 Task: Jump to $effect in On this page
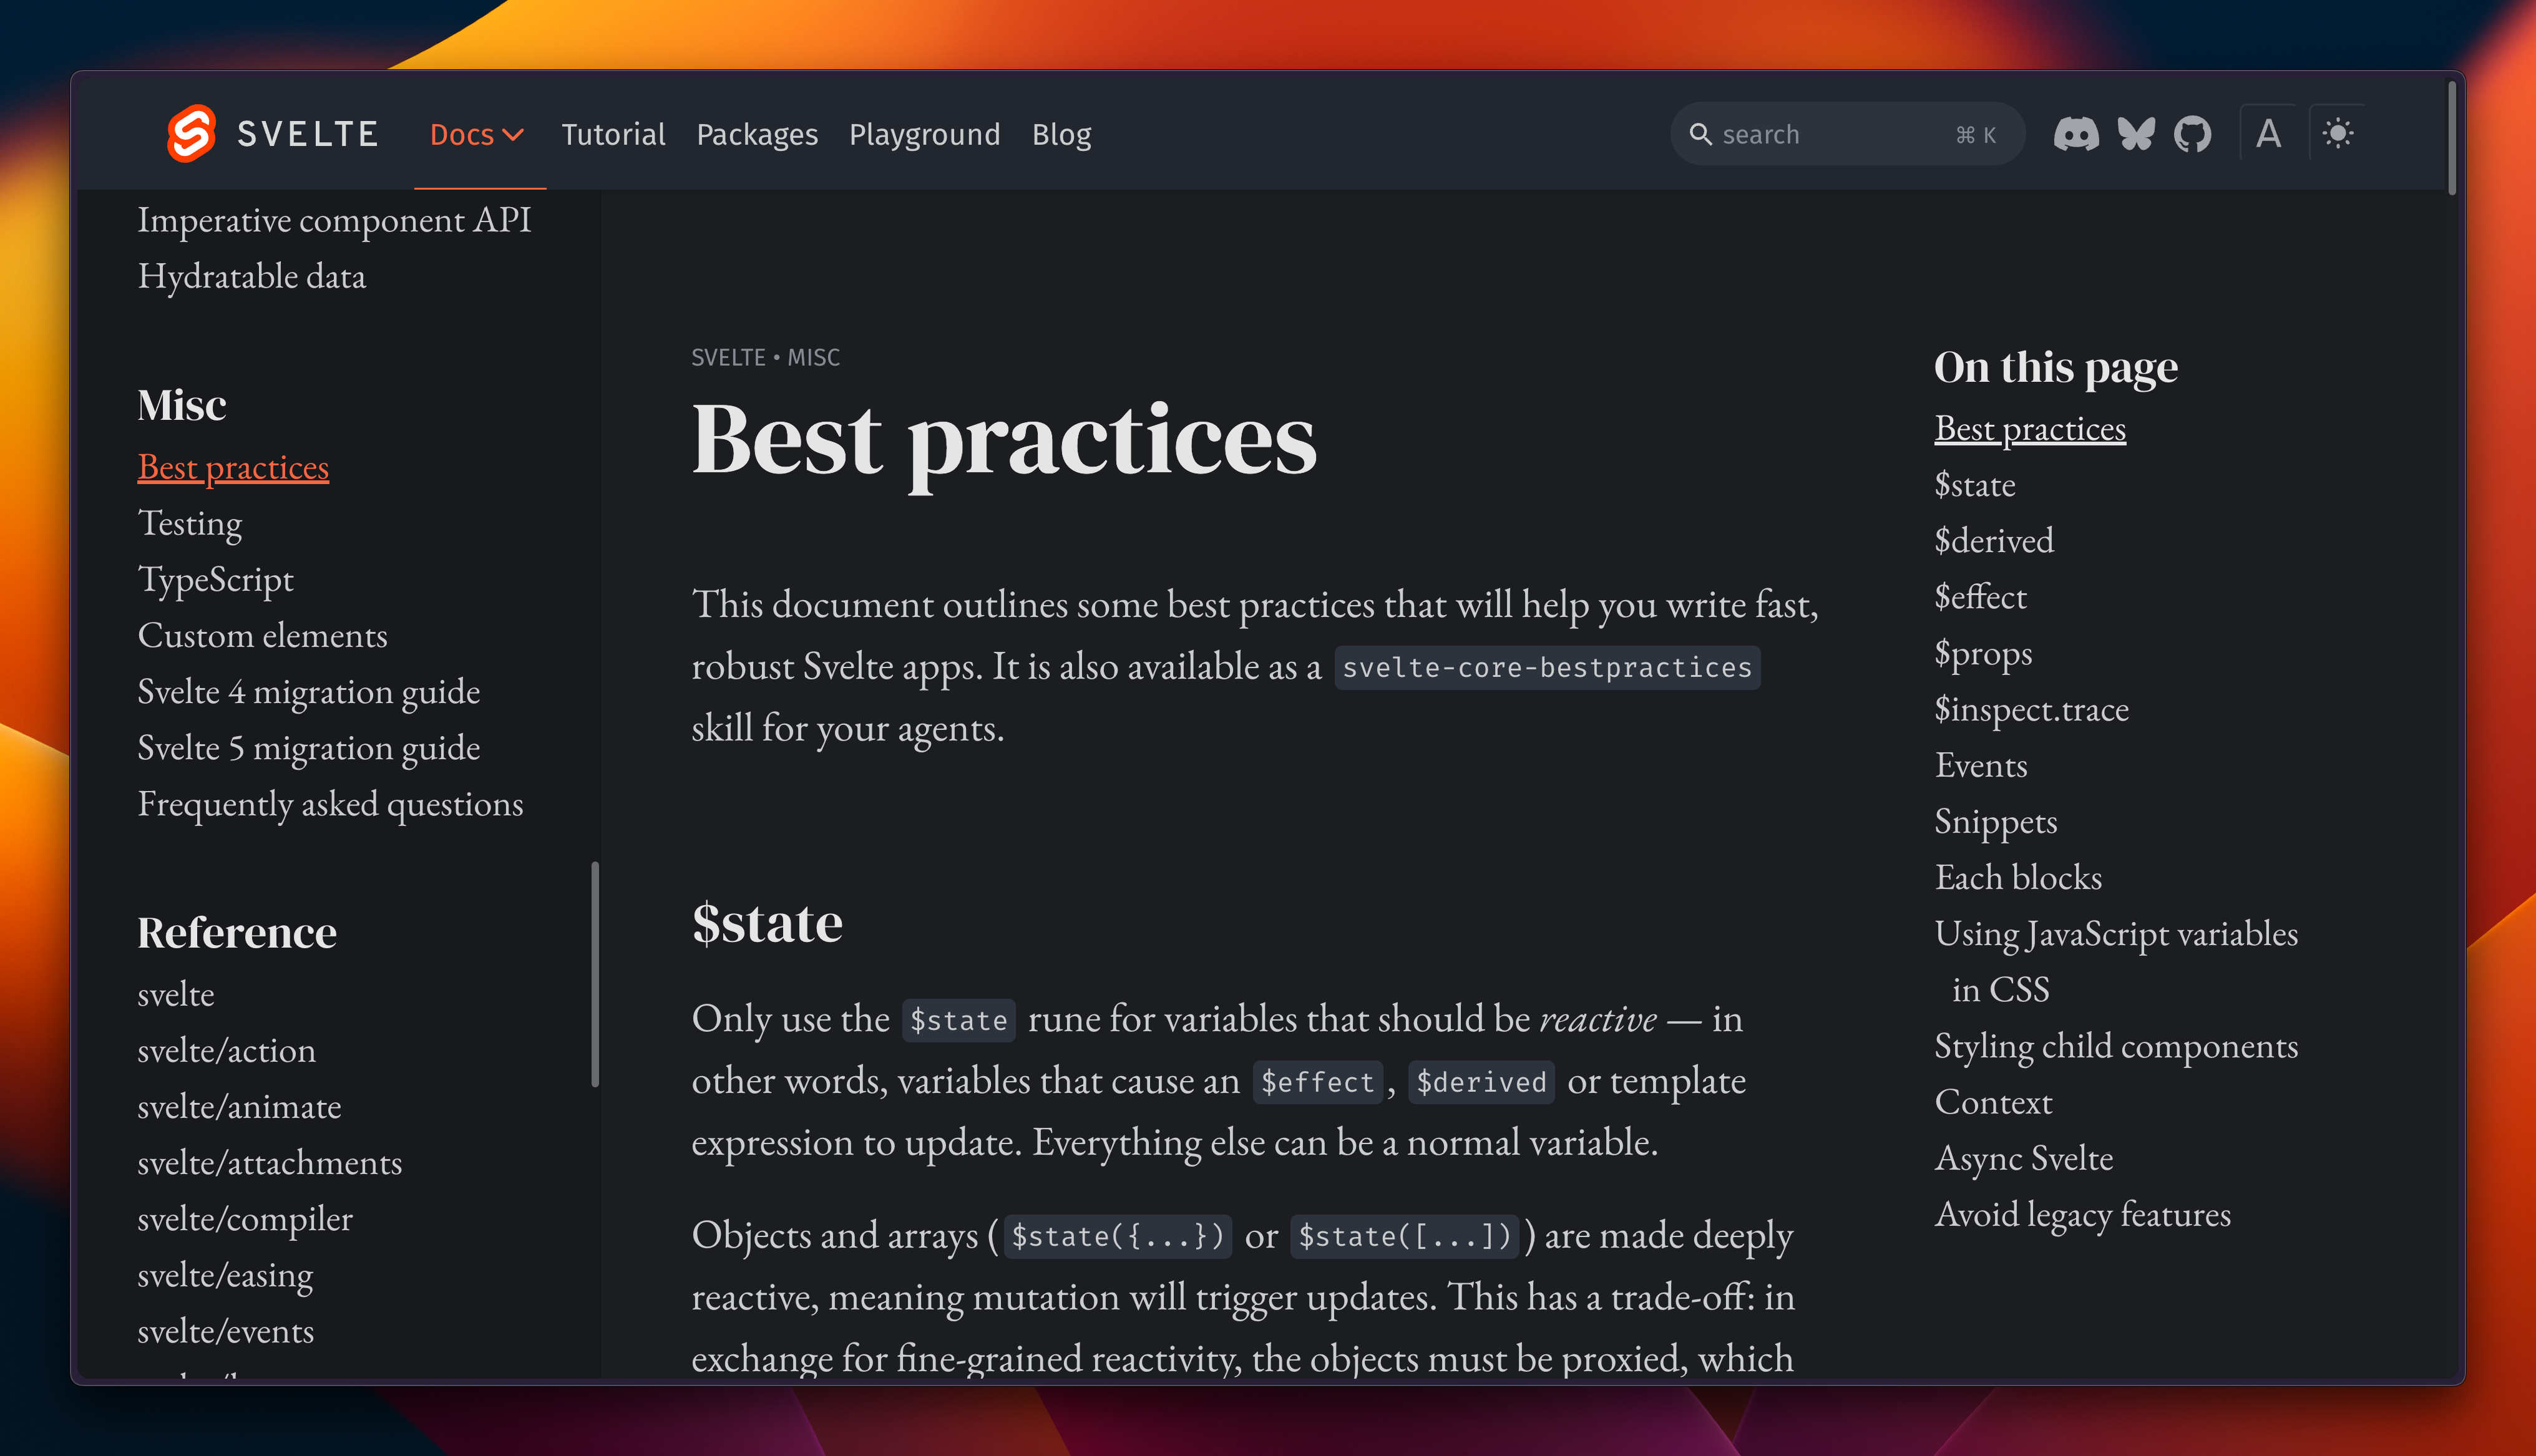tap(1981, 597)
